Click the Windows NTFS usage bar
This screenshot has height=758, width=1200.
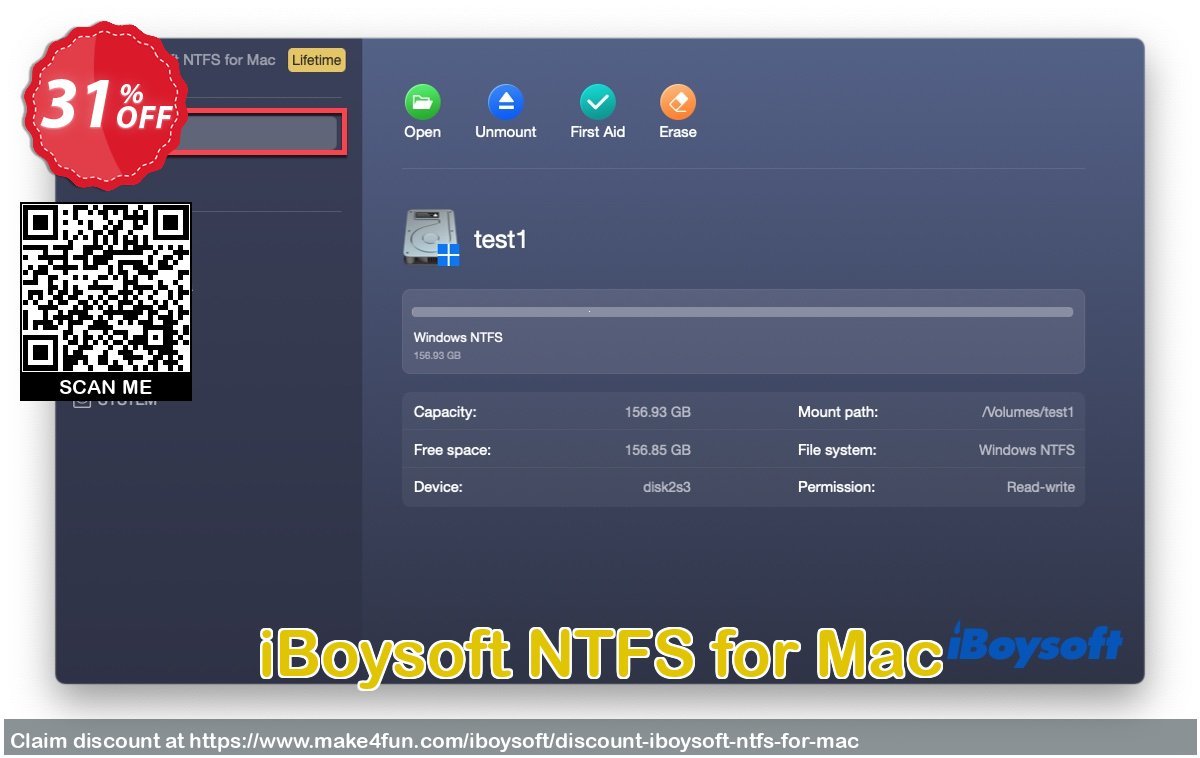point(742,312)
